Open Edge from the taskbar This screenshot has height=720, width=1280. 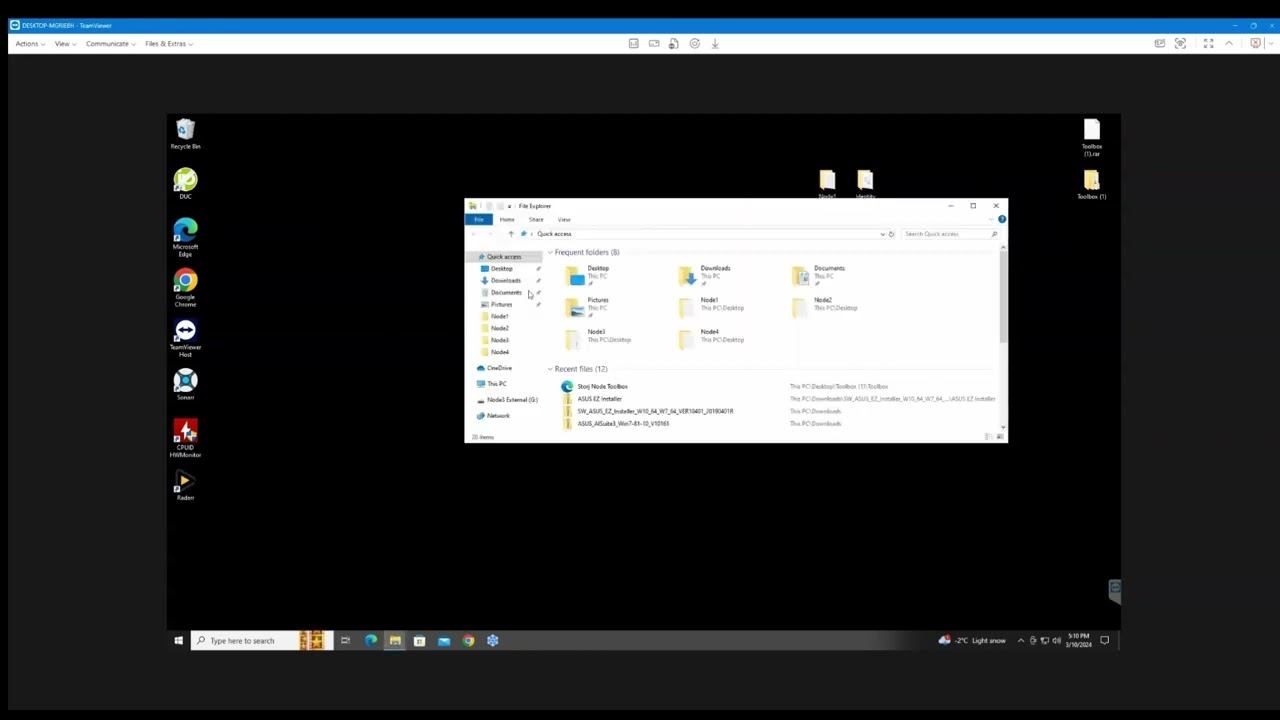click(x=370, y=641)
